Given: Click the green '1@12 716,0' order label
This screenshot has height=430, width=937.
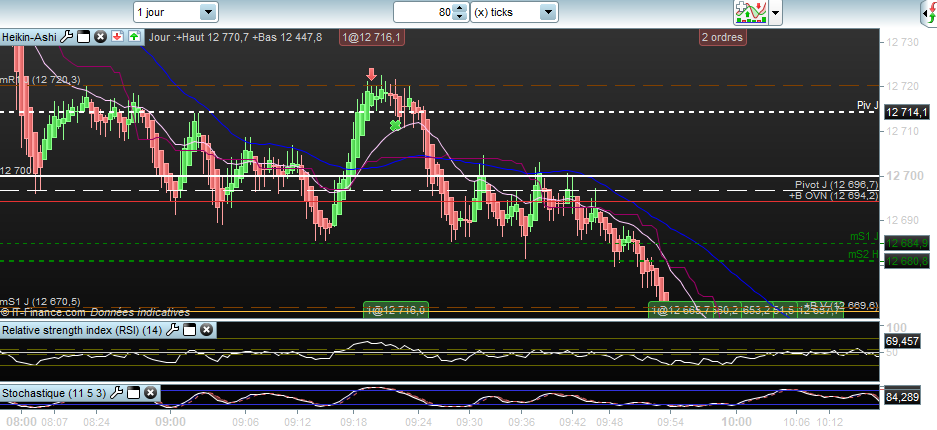Looking at the screenshot, I should point(397,310).
